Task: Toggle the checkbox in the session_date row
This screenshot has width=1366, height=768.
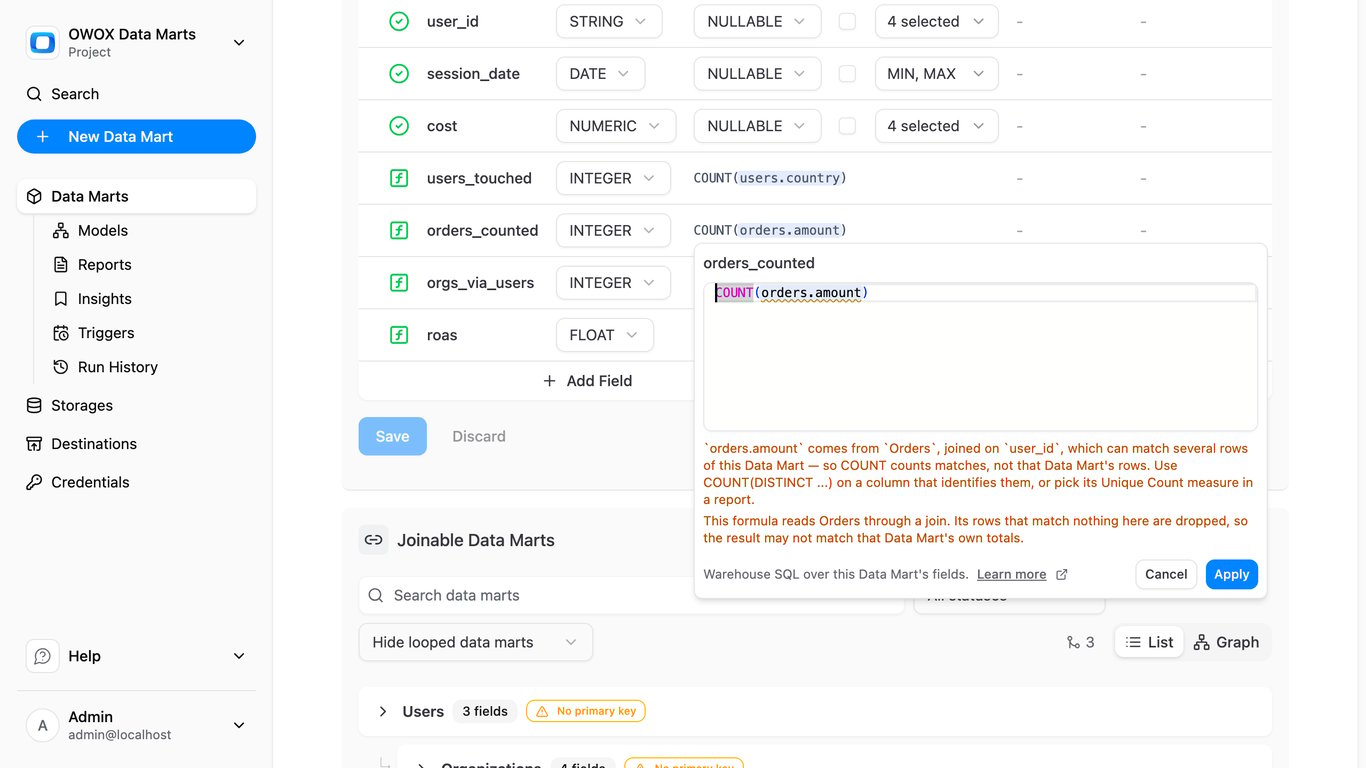Action: click(x=847, y=73)
